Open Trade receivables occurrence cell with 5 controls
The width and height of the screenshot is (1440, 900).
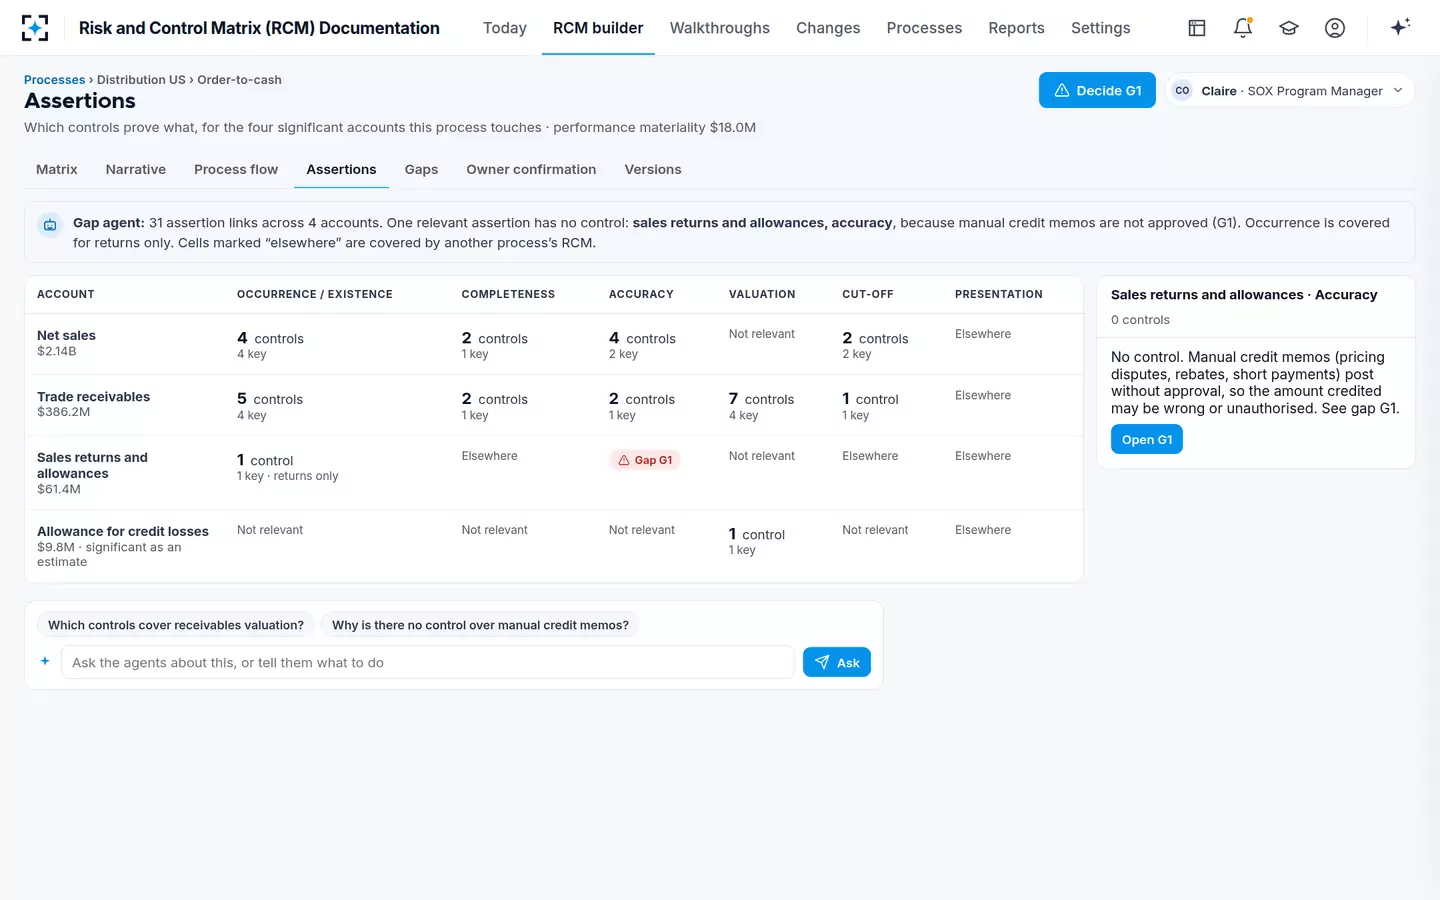tap(270, 406)
